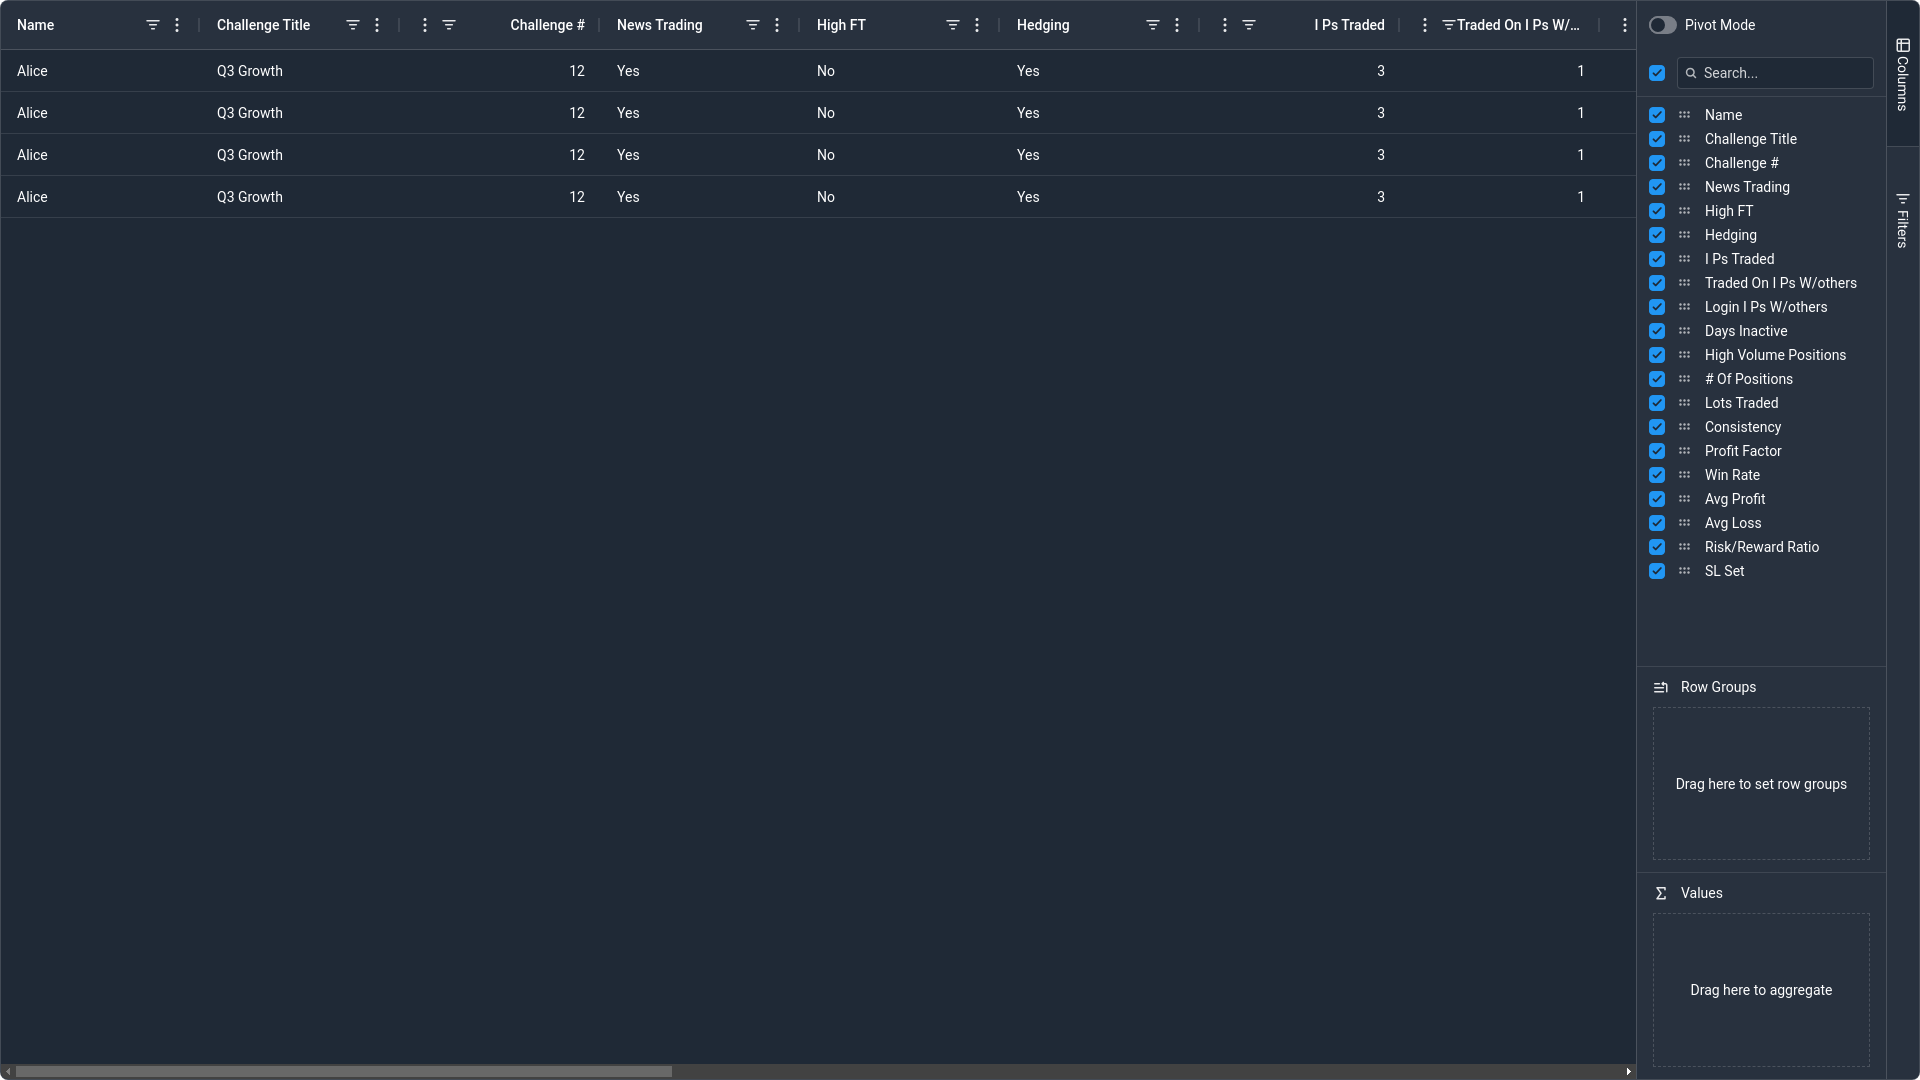Sort by the Hedging header

tap(1043, 25)
